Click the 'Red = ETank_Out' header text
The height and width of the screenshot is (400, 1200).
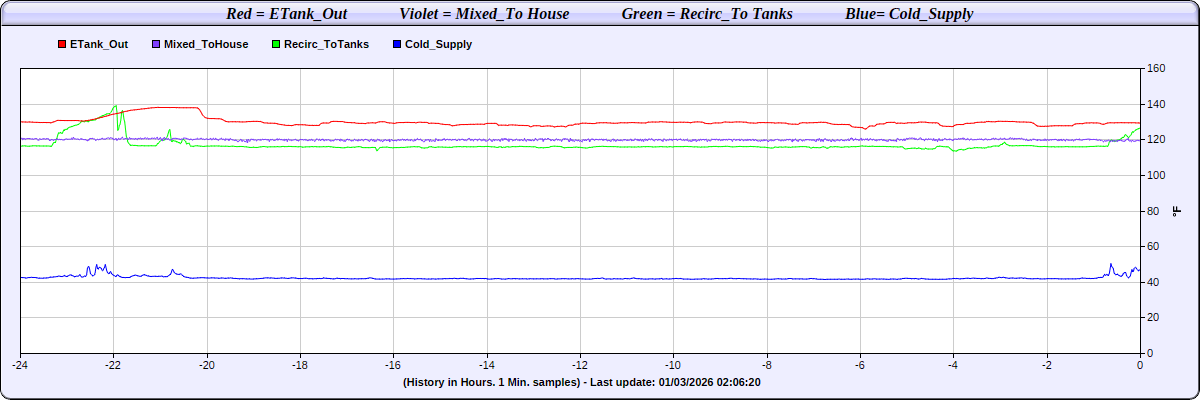tap(288, 14)
